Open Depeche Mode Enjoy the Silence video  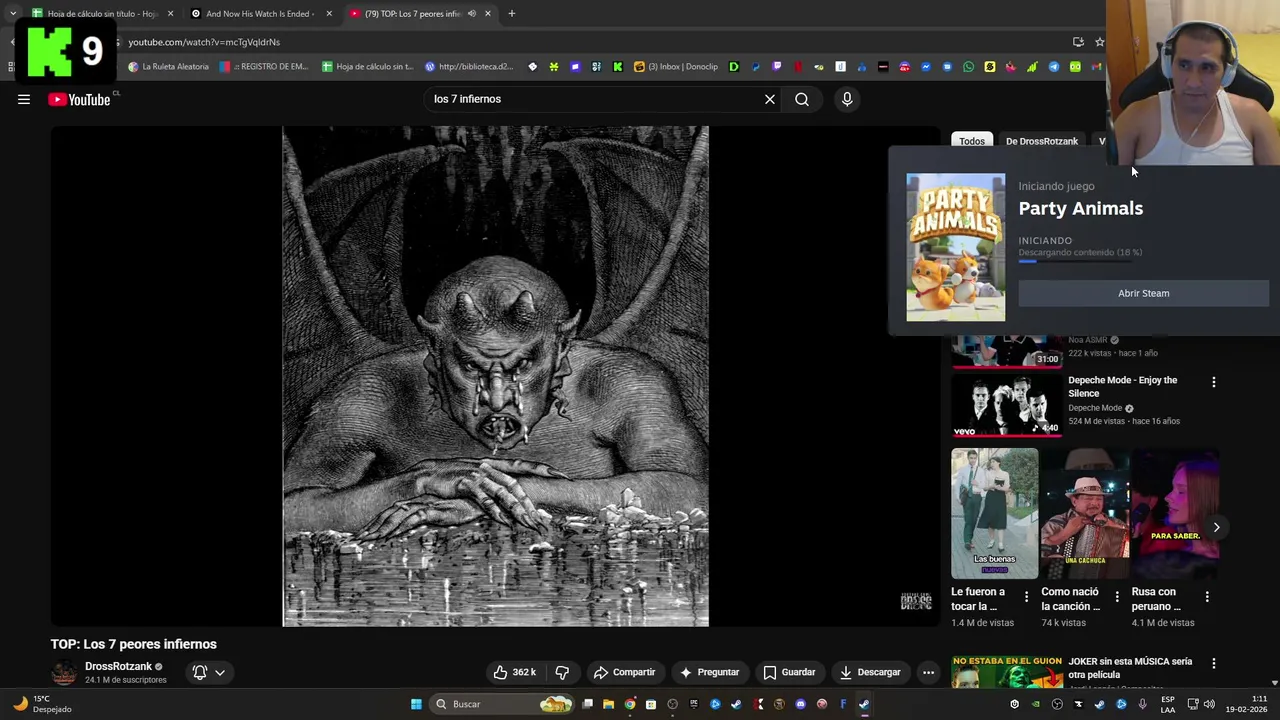tap(1122, 386)
